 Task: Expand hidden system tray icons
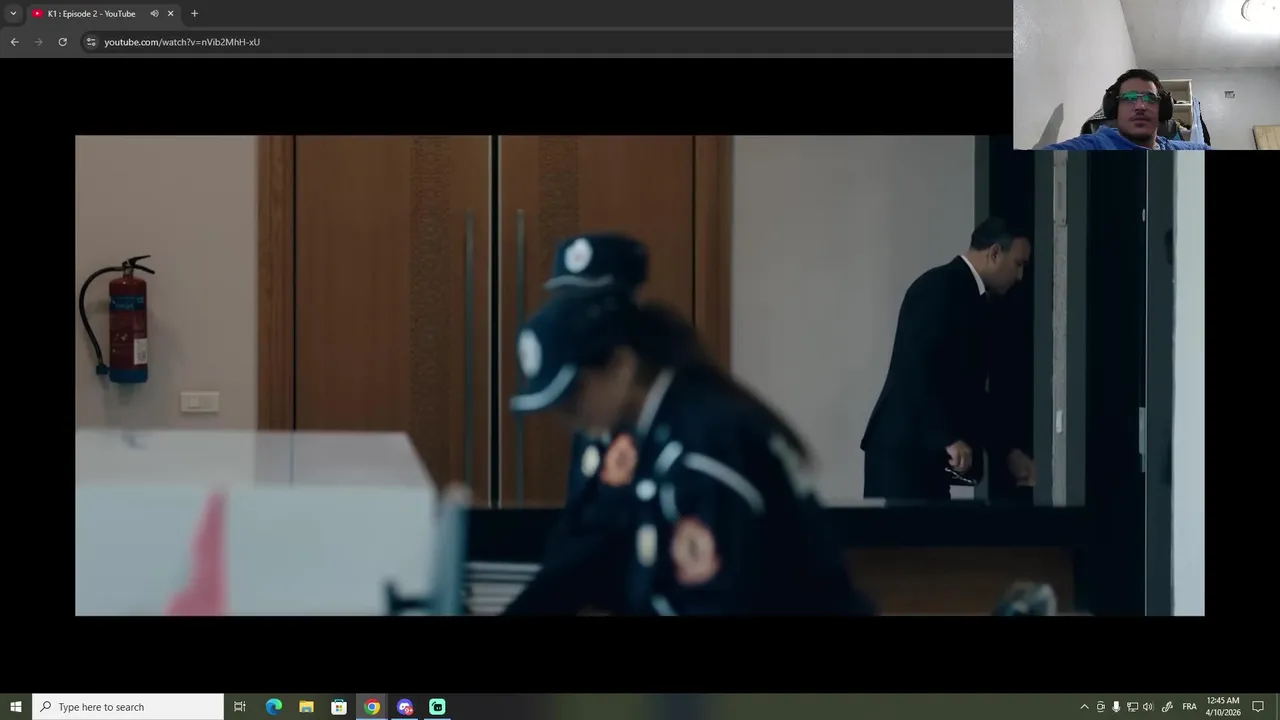[1084, 707]
